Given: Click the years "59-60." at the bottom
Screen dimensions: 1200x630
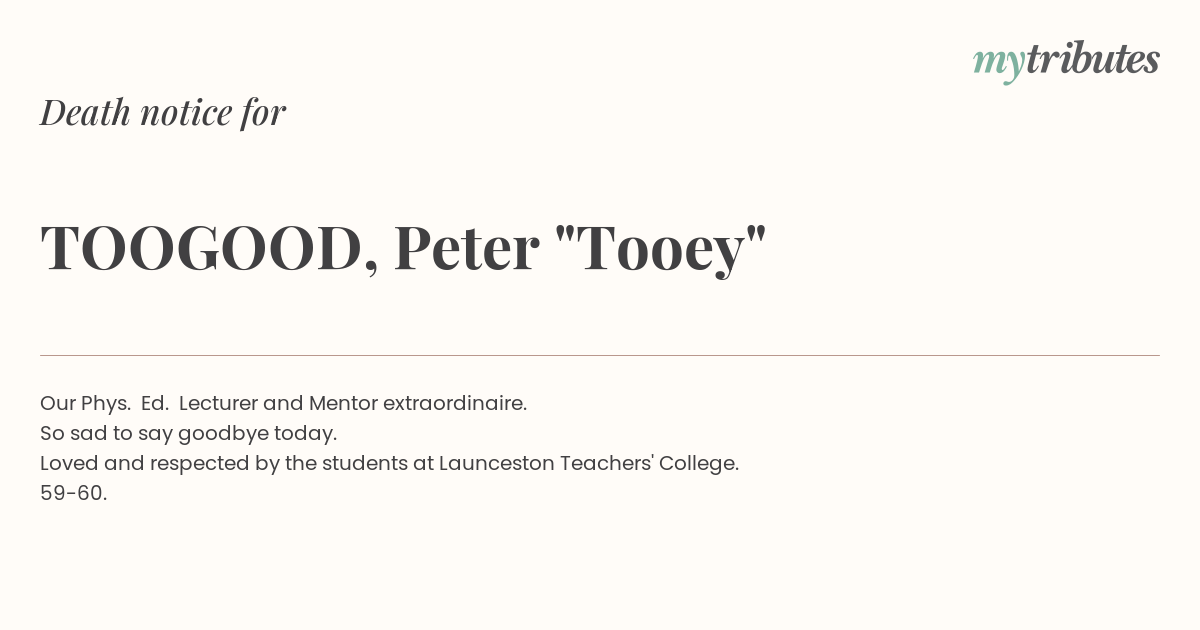Looking at the screenshot, I should tap(74, 494).
